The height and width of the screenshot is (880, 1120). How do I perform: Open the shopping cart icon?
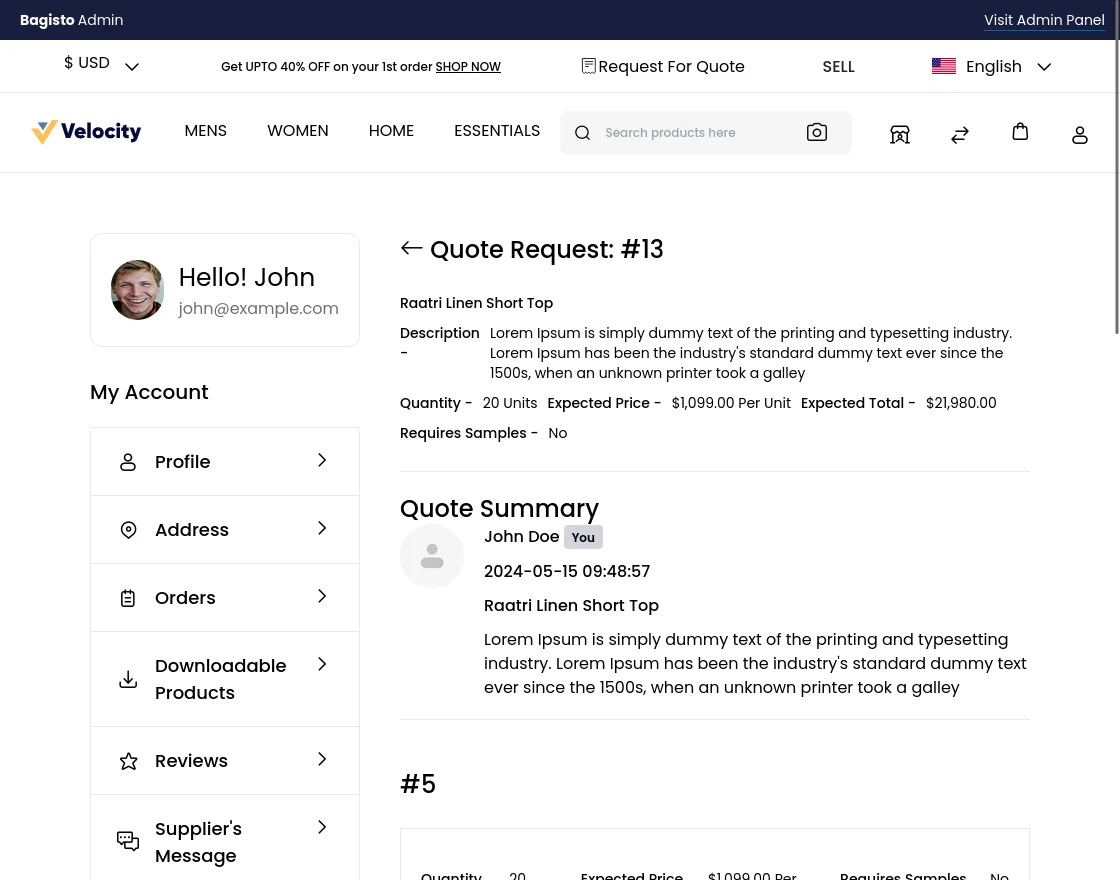tap(1019, 131)
